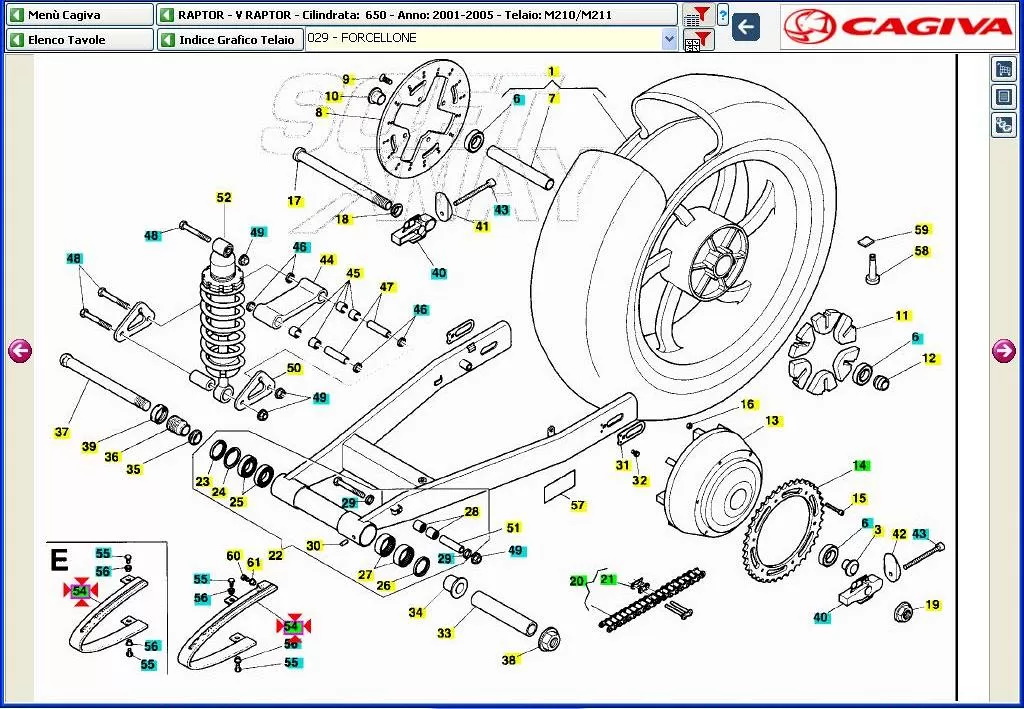Select green part number 21 on chain
The height and width of the screenshot is (709, 1024).
pos(609,580)
